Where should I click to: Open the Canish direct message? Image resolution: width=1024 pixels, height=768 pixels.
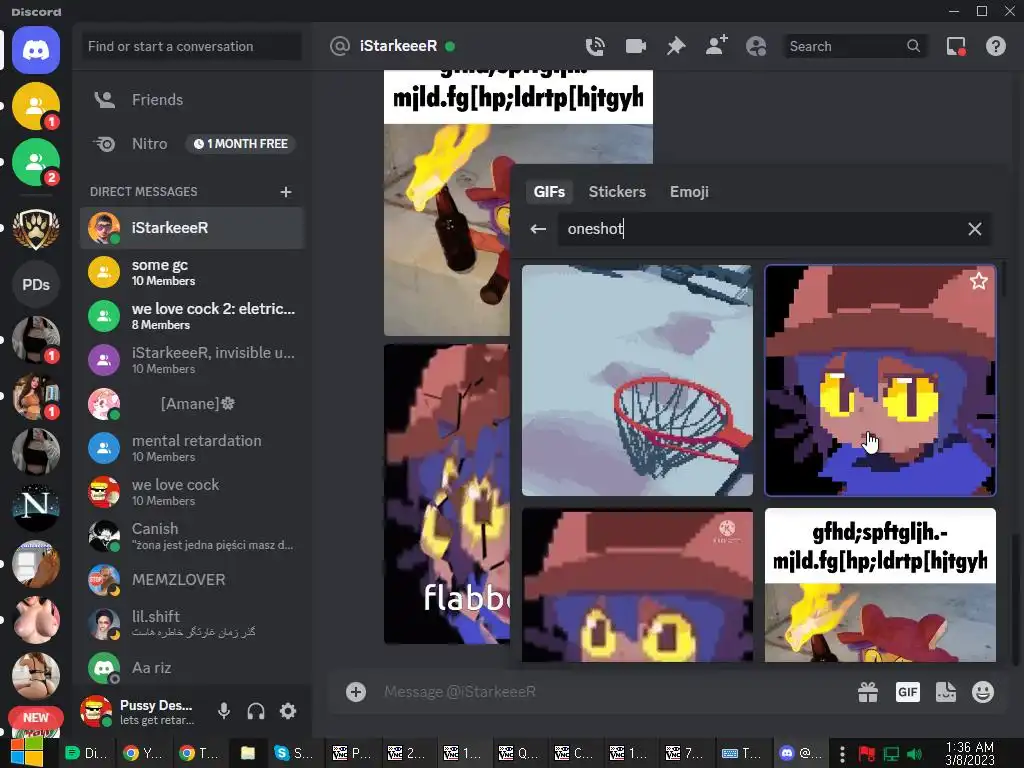pos(192,536)
